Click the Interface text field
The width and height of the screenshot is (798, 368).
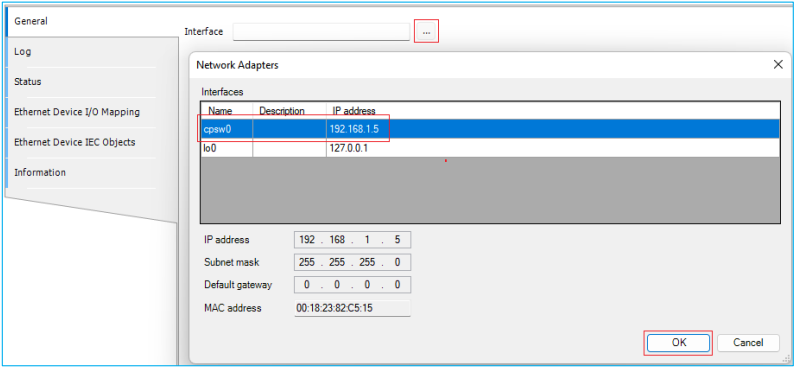321,32
